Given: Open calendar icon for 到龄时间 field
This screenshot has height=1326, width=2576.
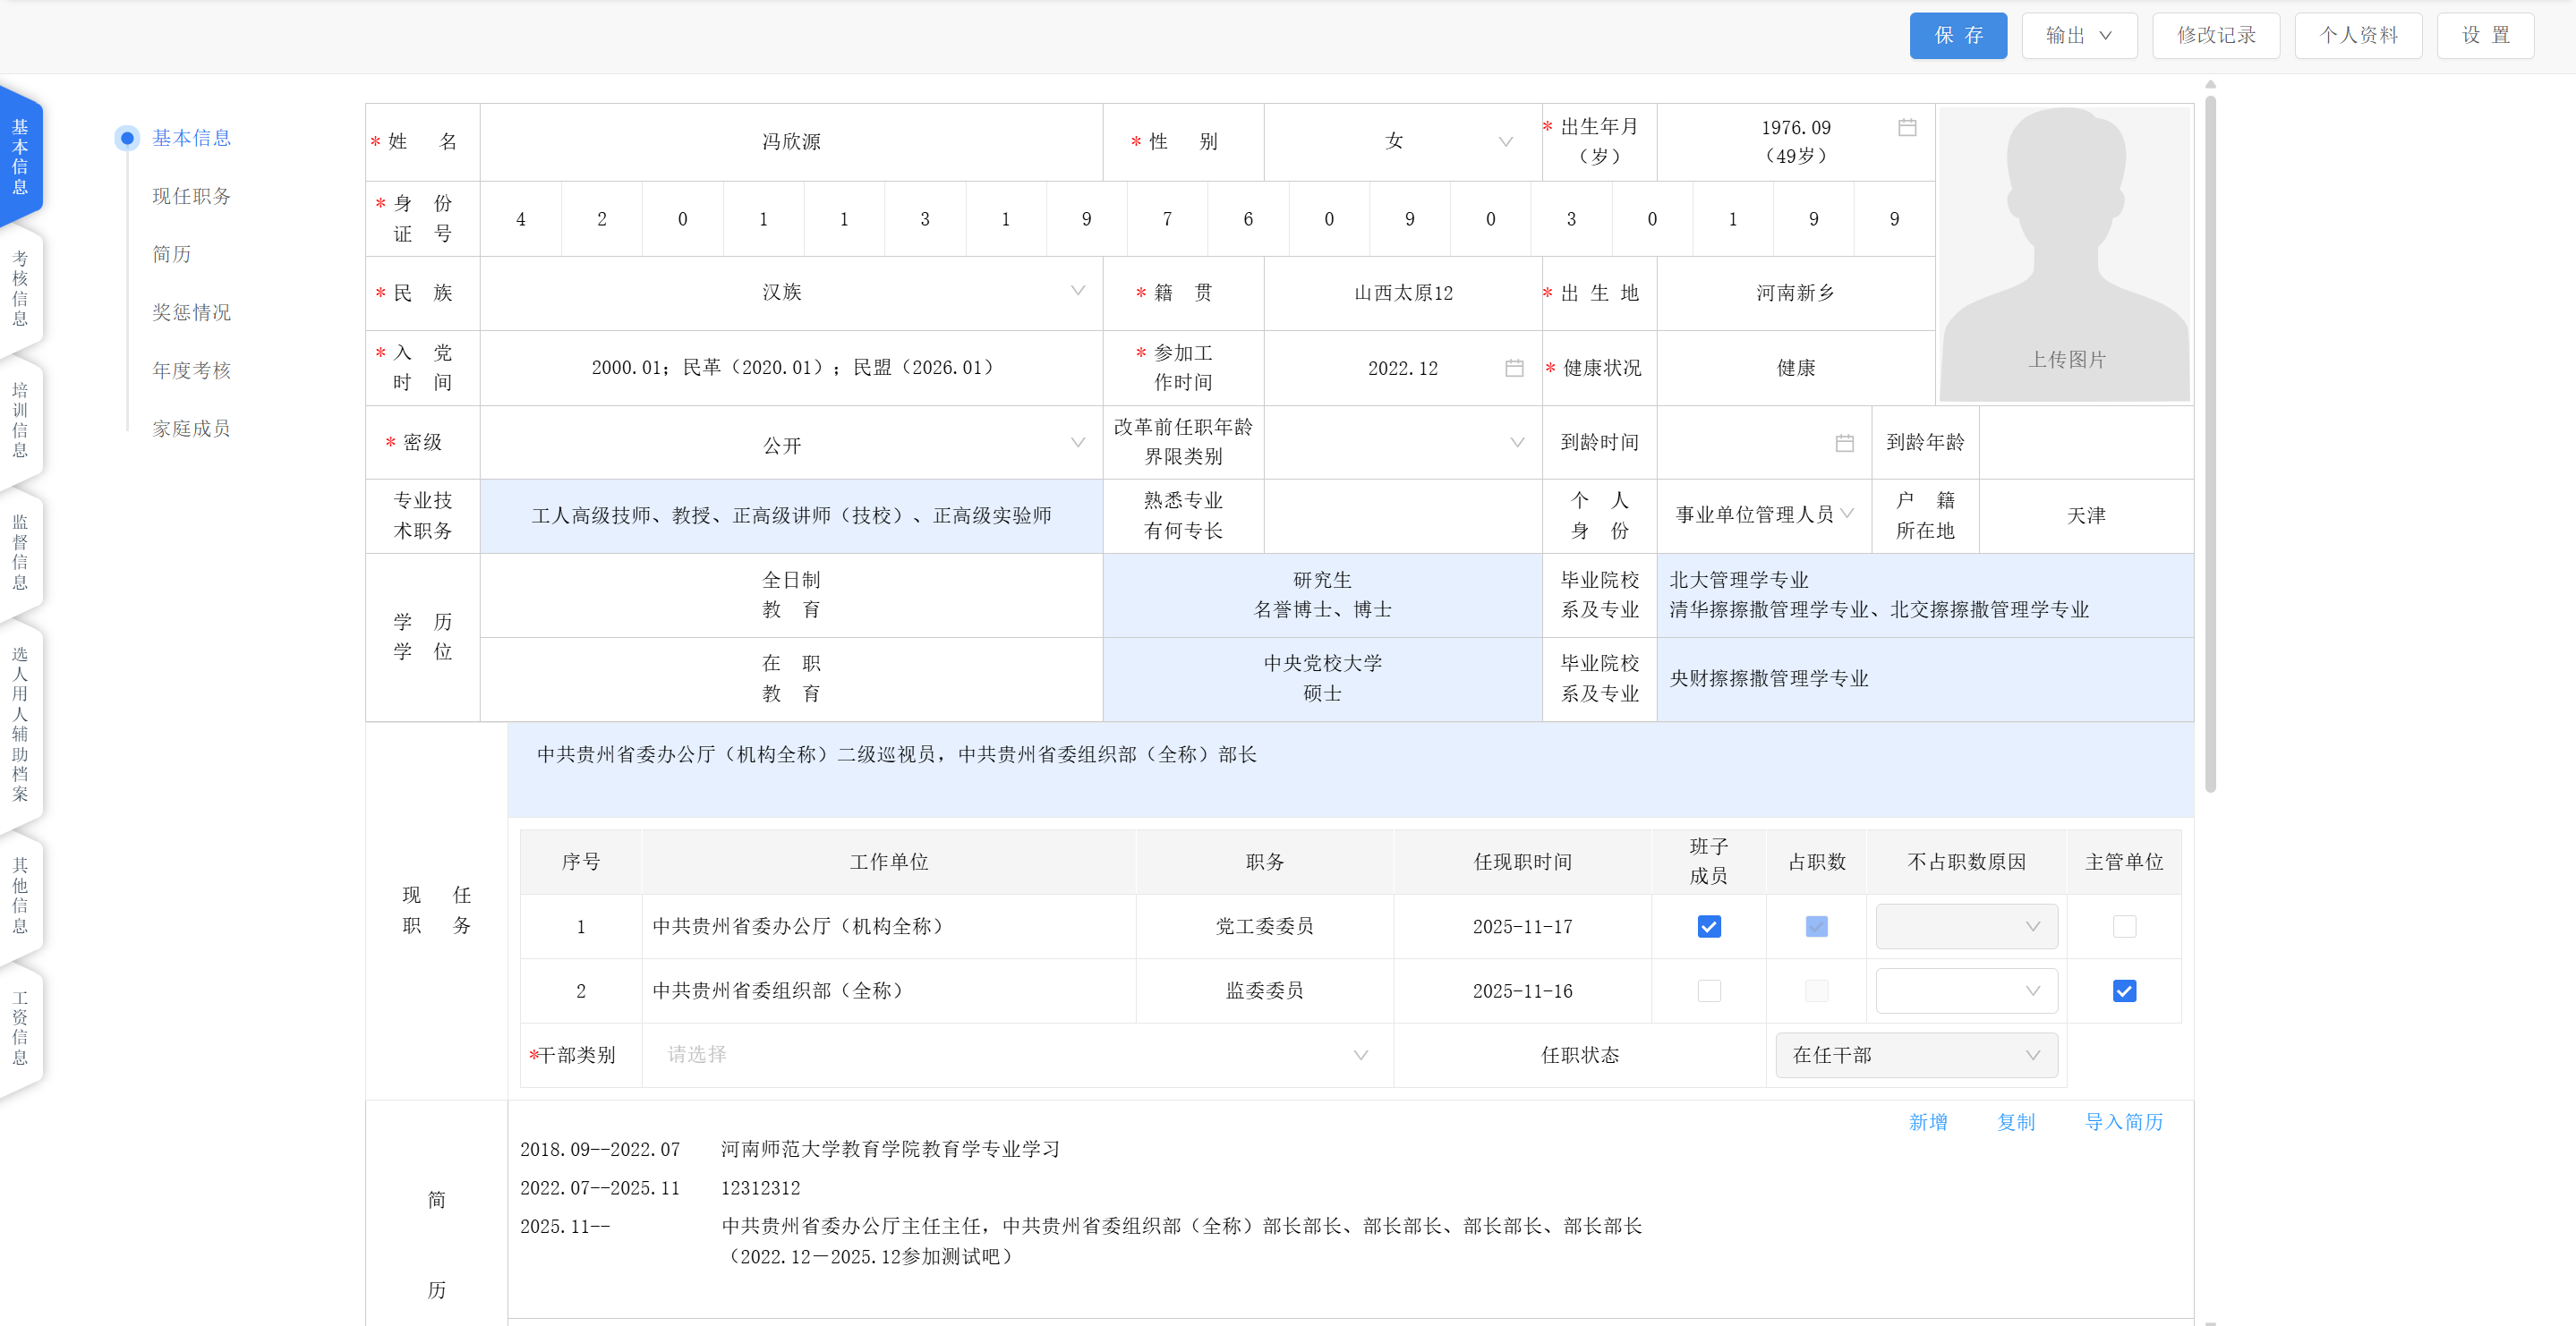Looking at the screenshot, I should 1844,443.
